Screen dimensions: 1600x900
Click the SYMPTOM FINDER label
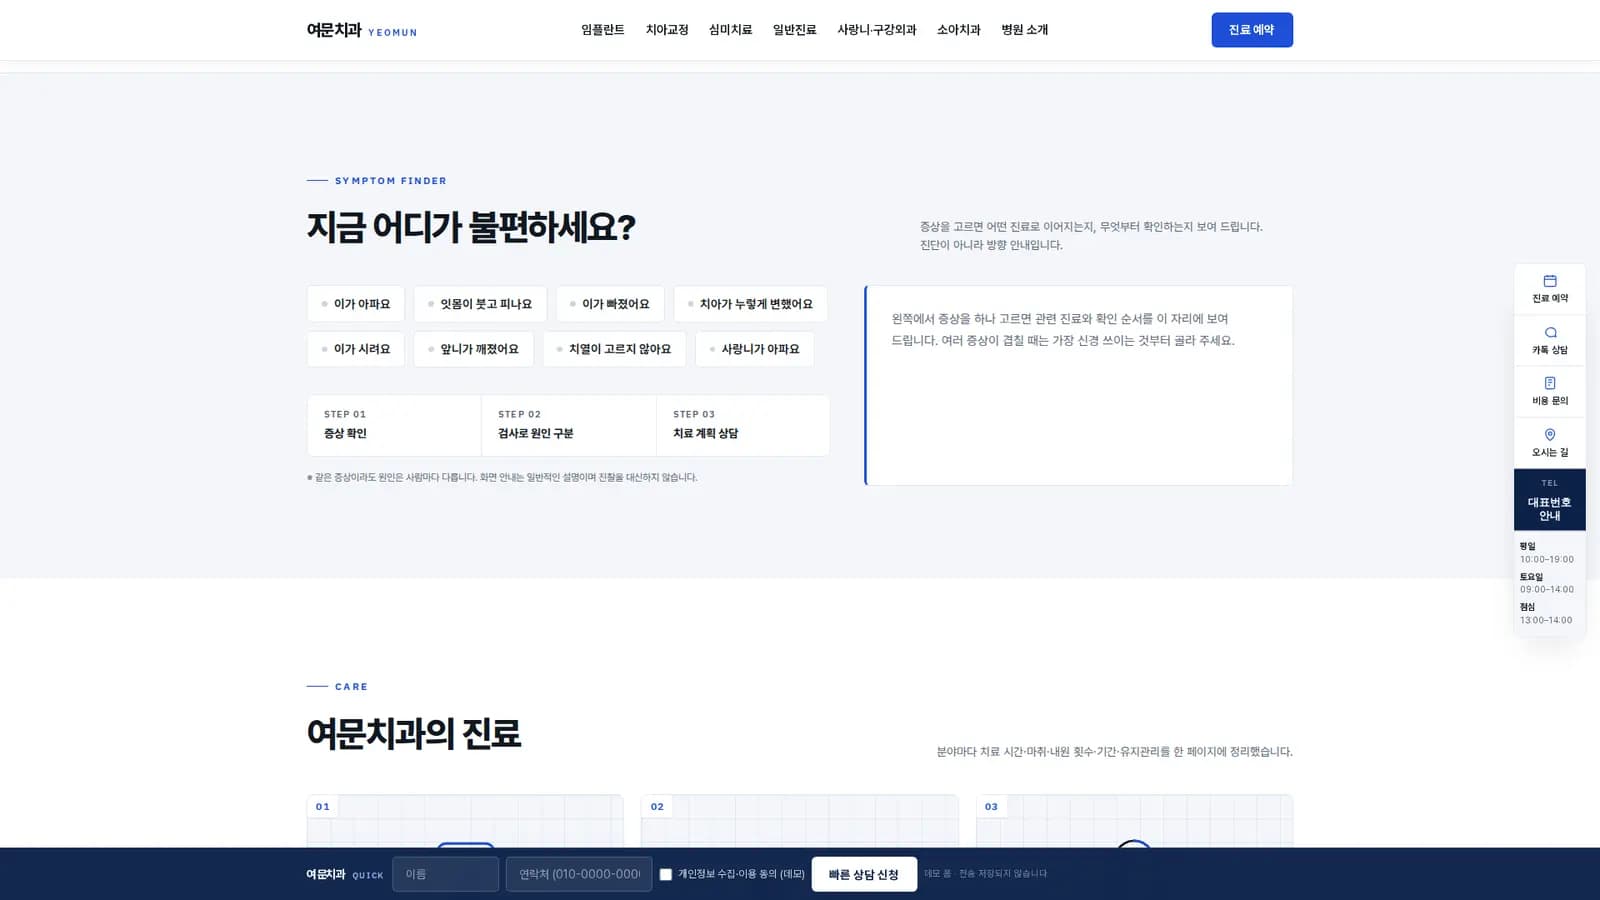pyautogui.click(x=391, y=181)
